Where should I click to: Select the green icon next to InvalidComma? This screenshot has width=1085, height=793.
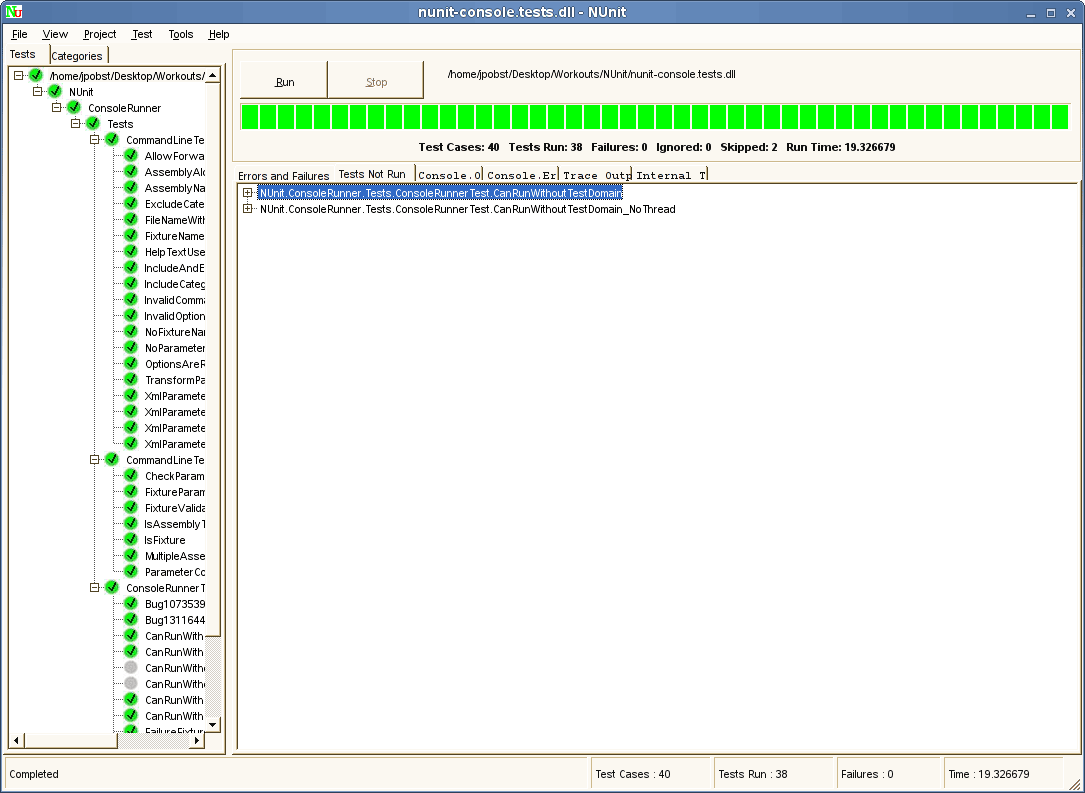pos(131,300)
